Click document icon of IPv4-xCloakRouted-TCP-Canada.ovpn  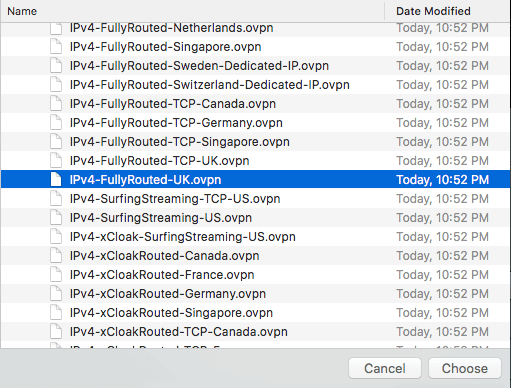click(x=56, y=331)
